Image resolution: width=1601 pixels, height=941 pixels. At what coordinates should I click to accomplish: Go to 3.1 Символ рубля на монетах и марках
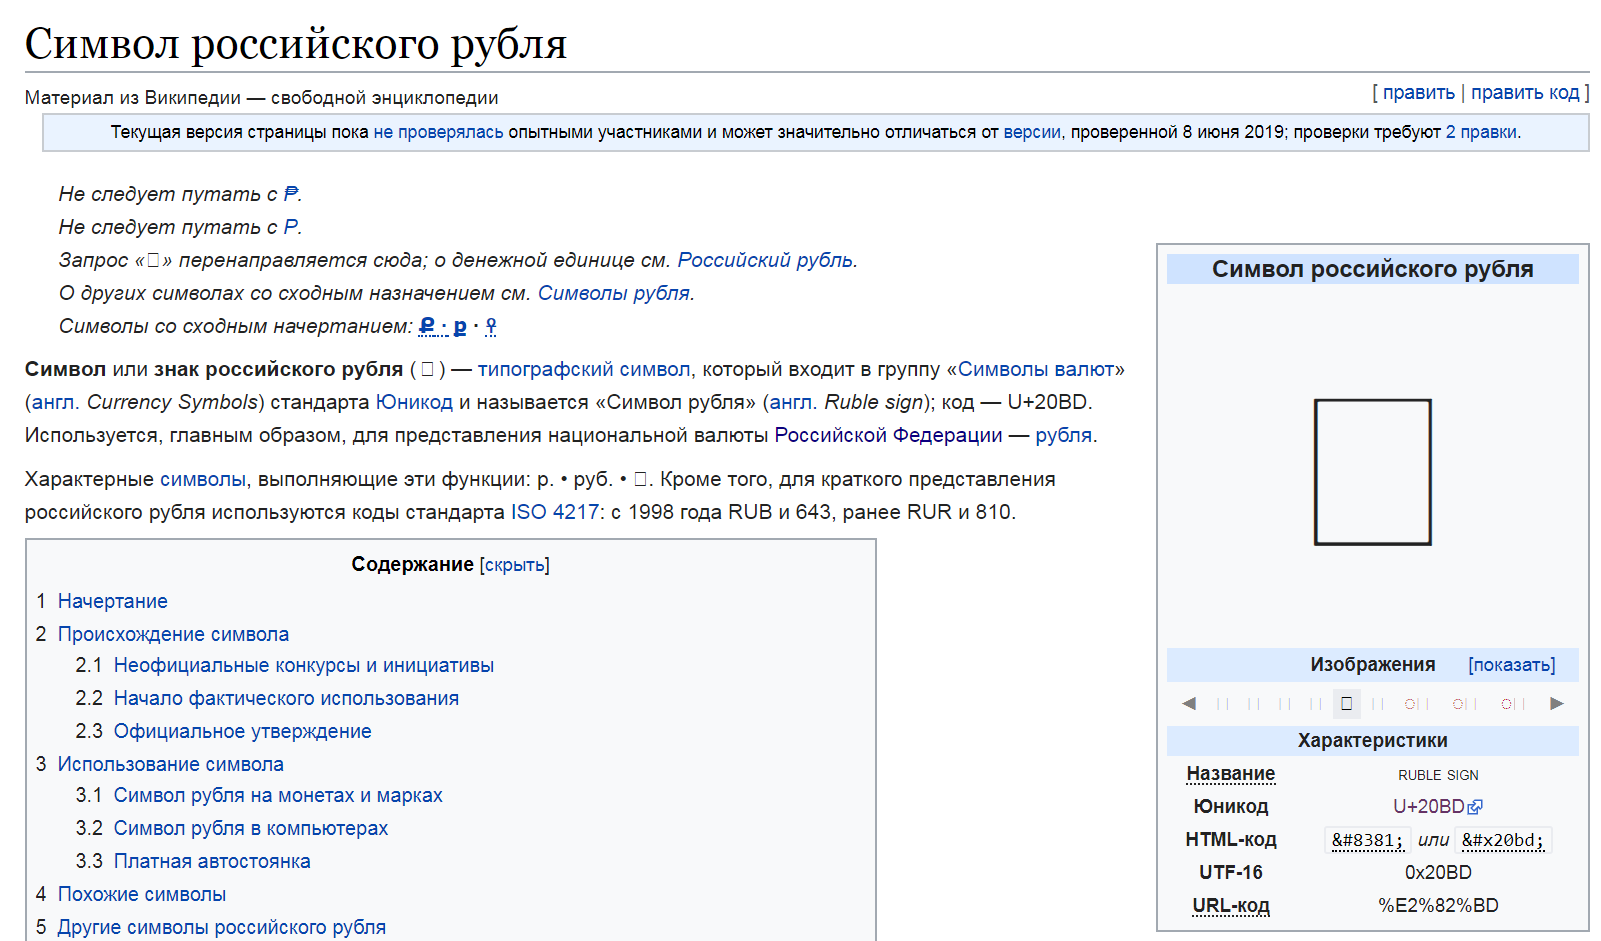278,795
